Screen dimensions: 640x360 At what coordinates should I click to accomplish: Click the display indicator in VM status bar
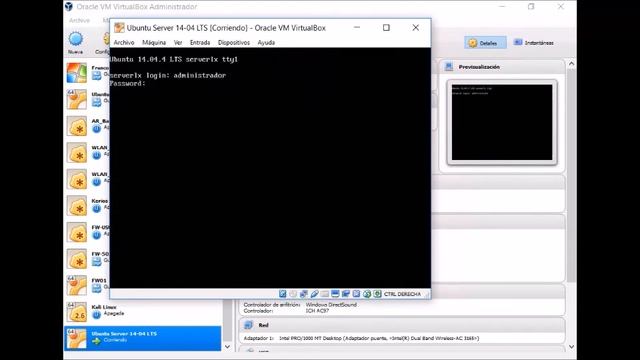(x=335, y=293)
